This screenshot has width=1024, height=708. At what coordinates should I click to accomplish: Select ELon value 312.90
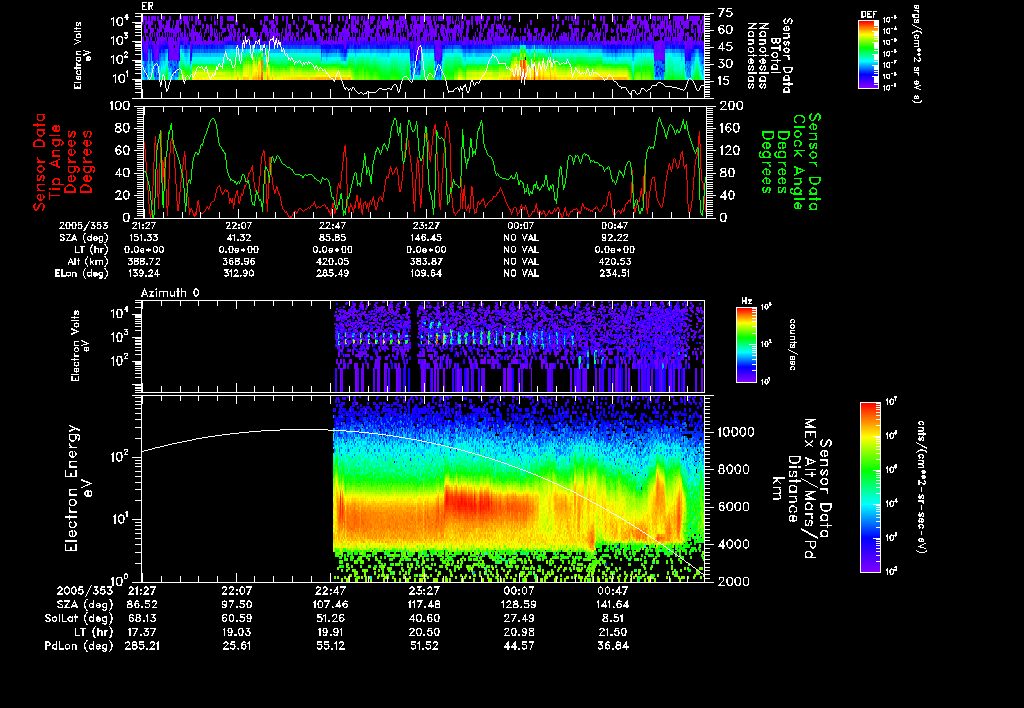click(238, 274)
